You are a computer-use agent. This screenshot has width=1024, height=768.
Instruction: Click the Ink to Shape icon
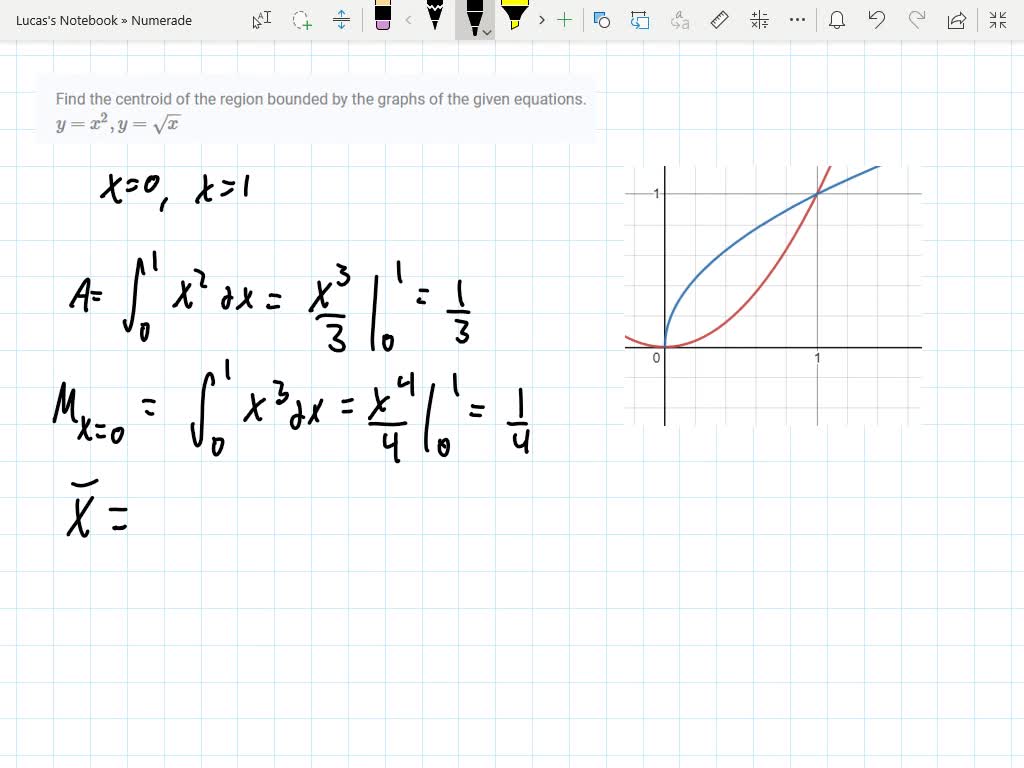pyautogui.click(x=602, y=20)
